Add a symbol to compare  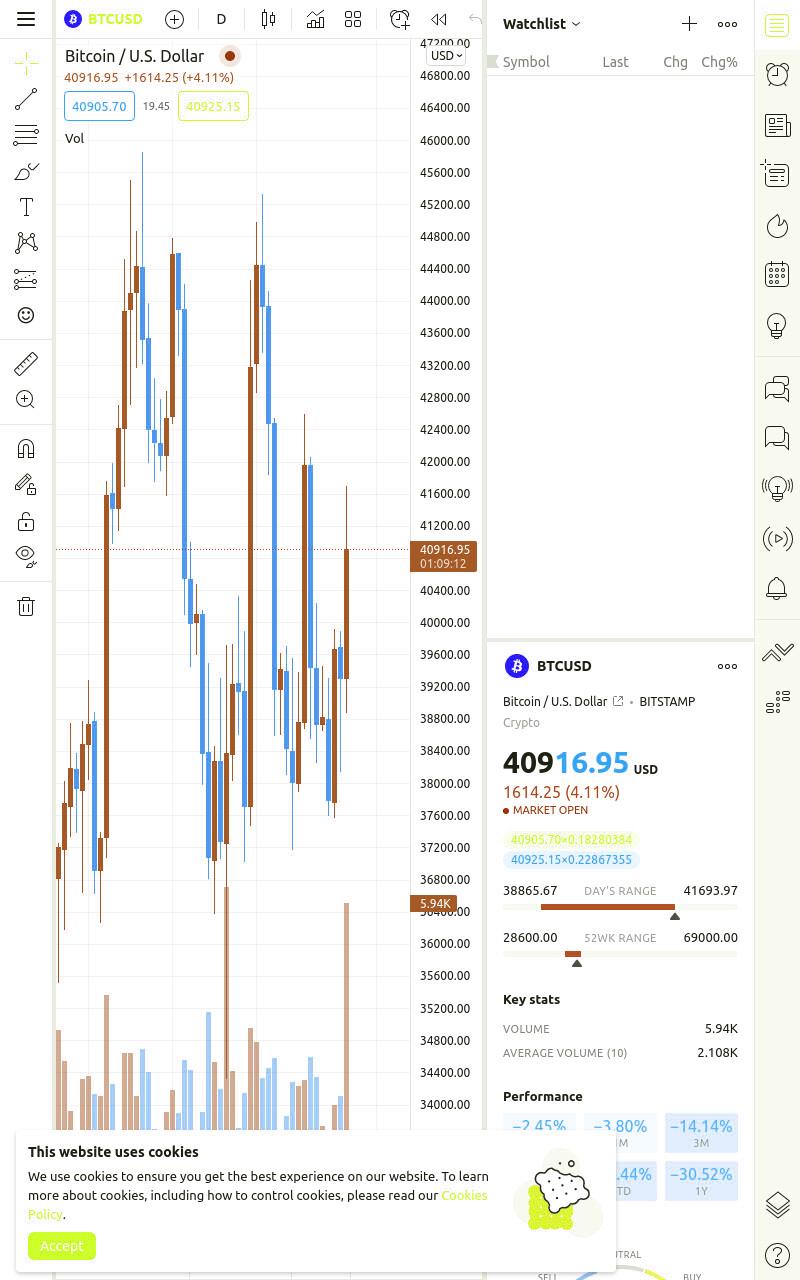(174, 19)
